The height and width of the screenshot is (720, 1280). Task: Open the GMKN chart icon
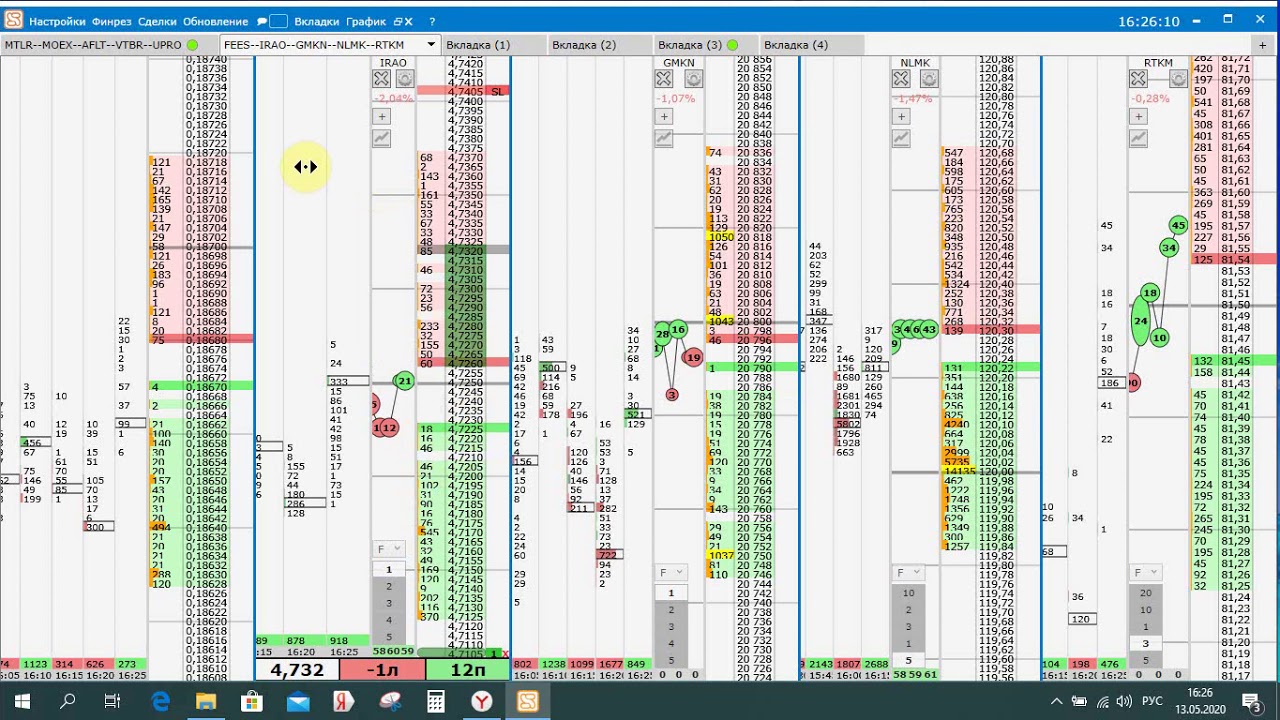665,138
